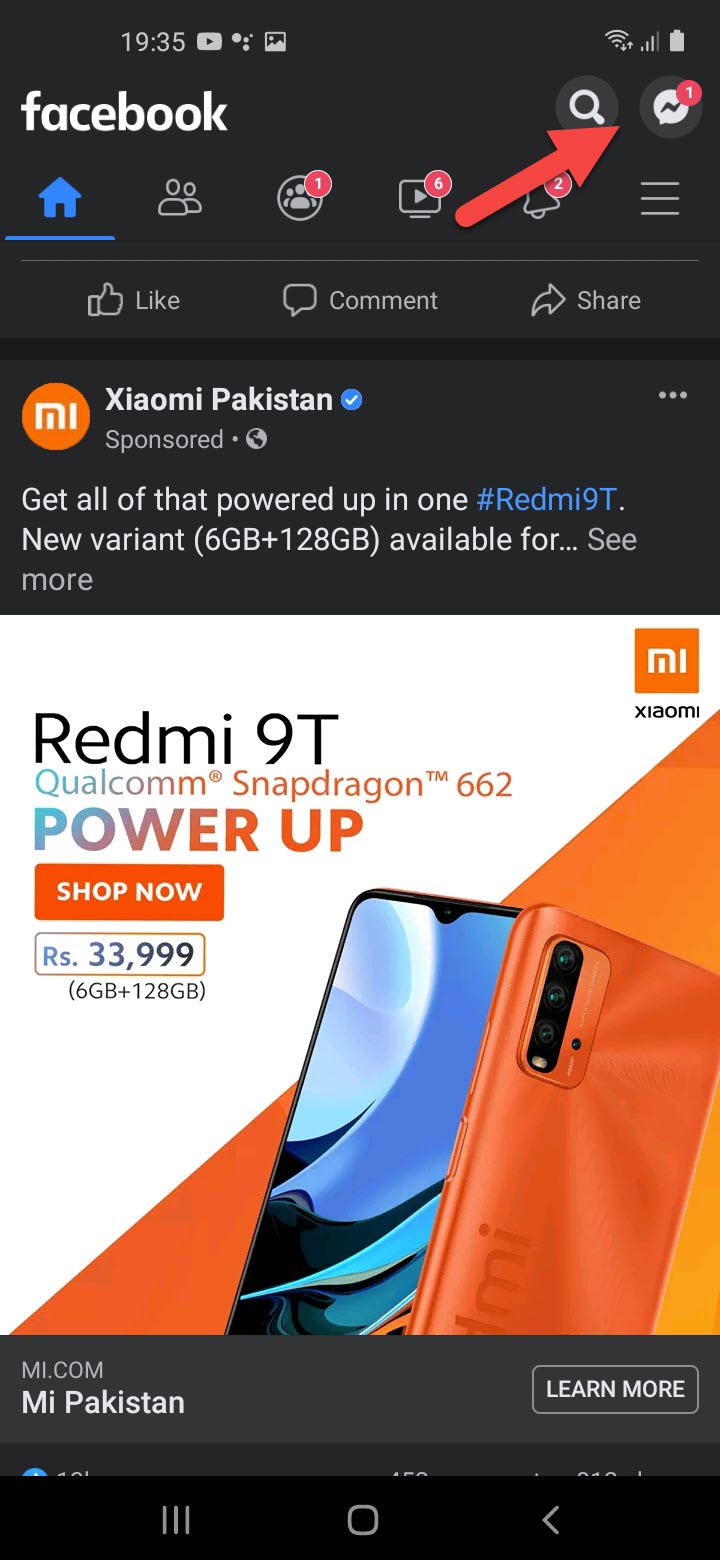Open the Xiaomi Pakistan post options dots
720x1560 pixels.
[673, 395]
